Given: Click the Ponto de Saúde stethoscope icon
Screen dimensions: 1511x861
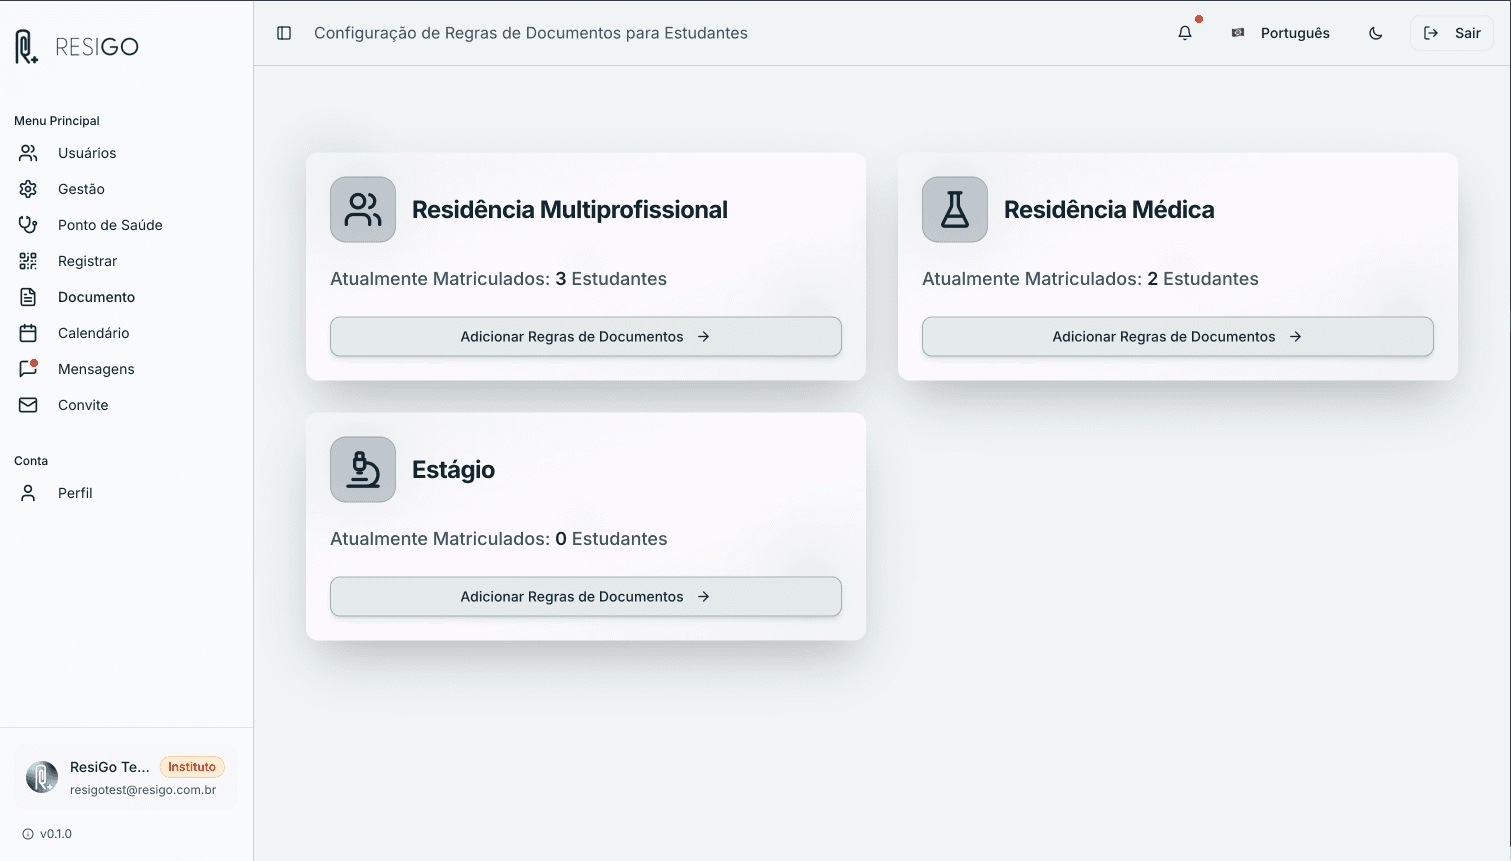Looking at the screenshot, I should [28, 225].
